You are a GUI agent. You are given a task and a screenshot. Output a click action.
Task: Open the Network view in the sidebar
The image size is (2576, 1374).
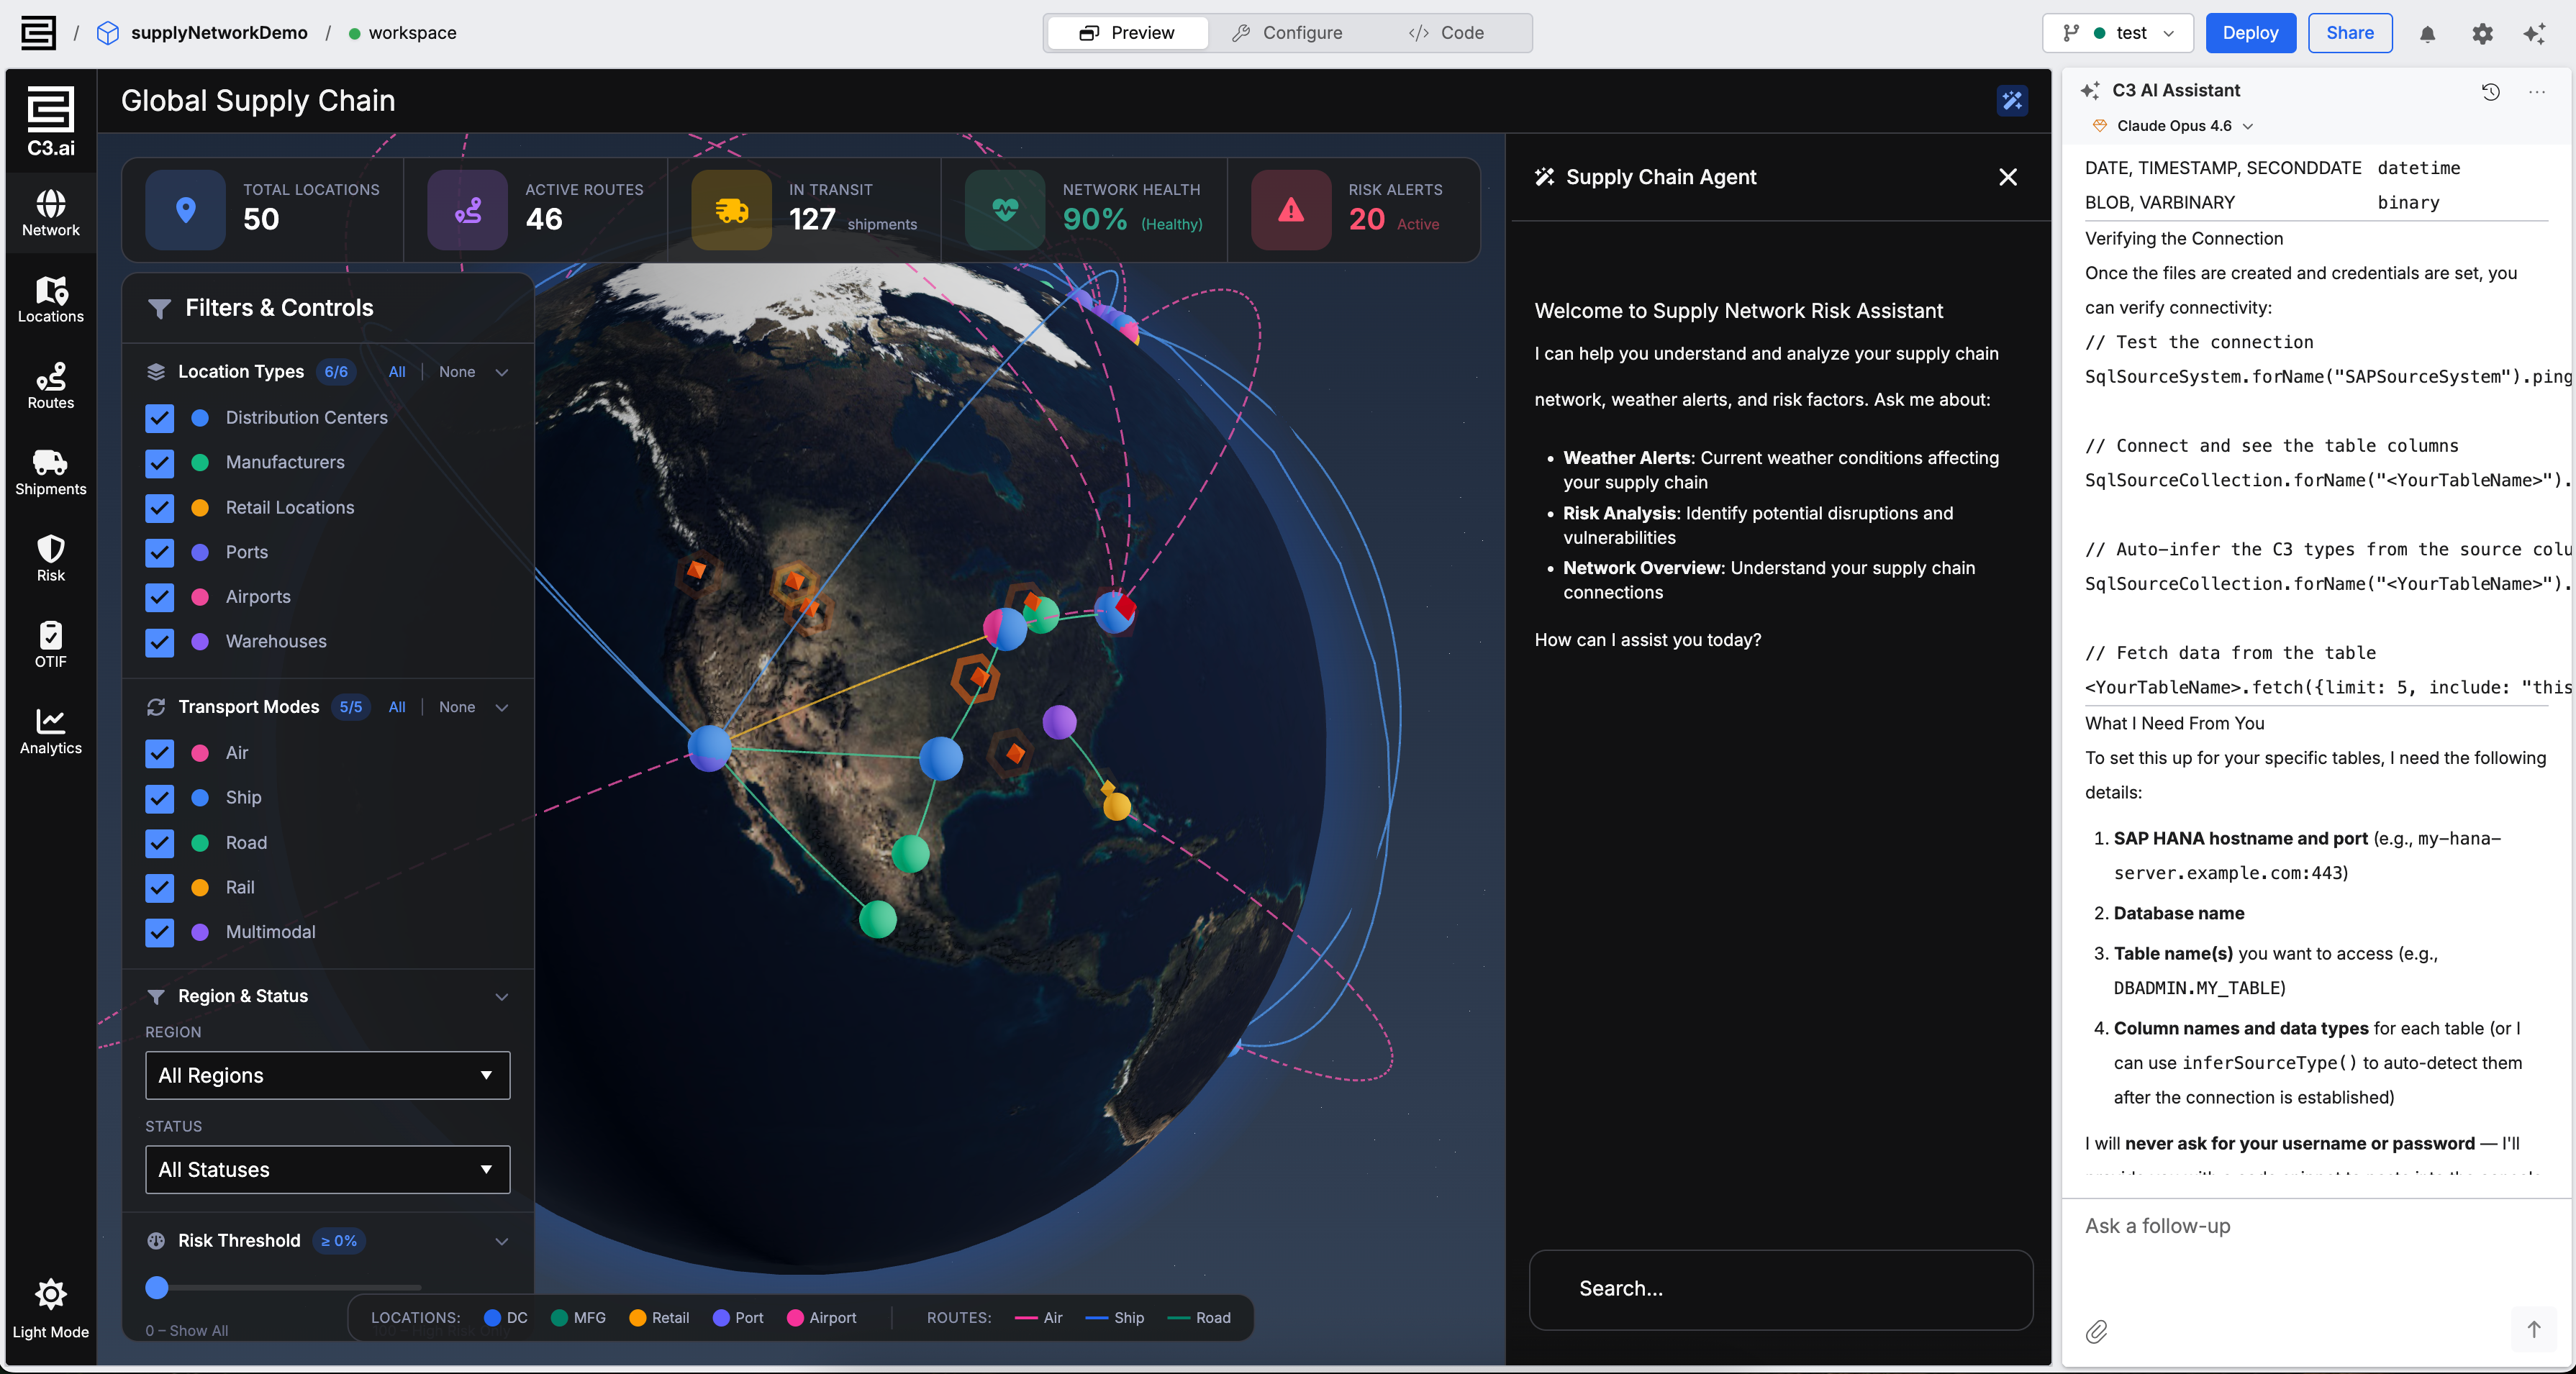50,212
